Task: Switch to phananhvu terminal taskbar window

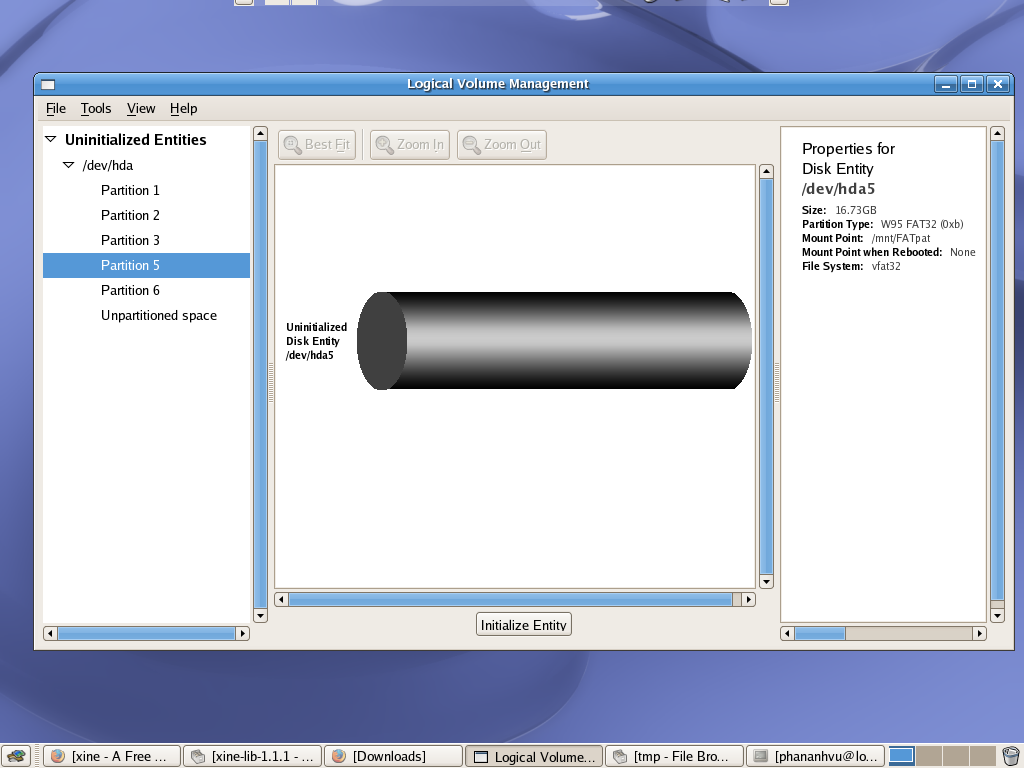Action: click(816, 756)
